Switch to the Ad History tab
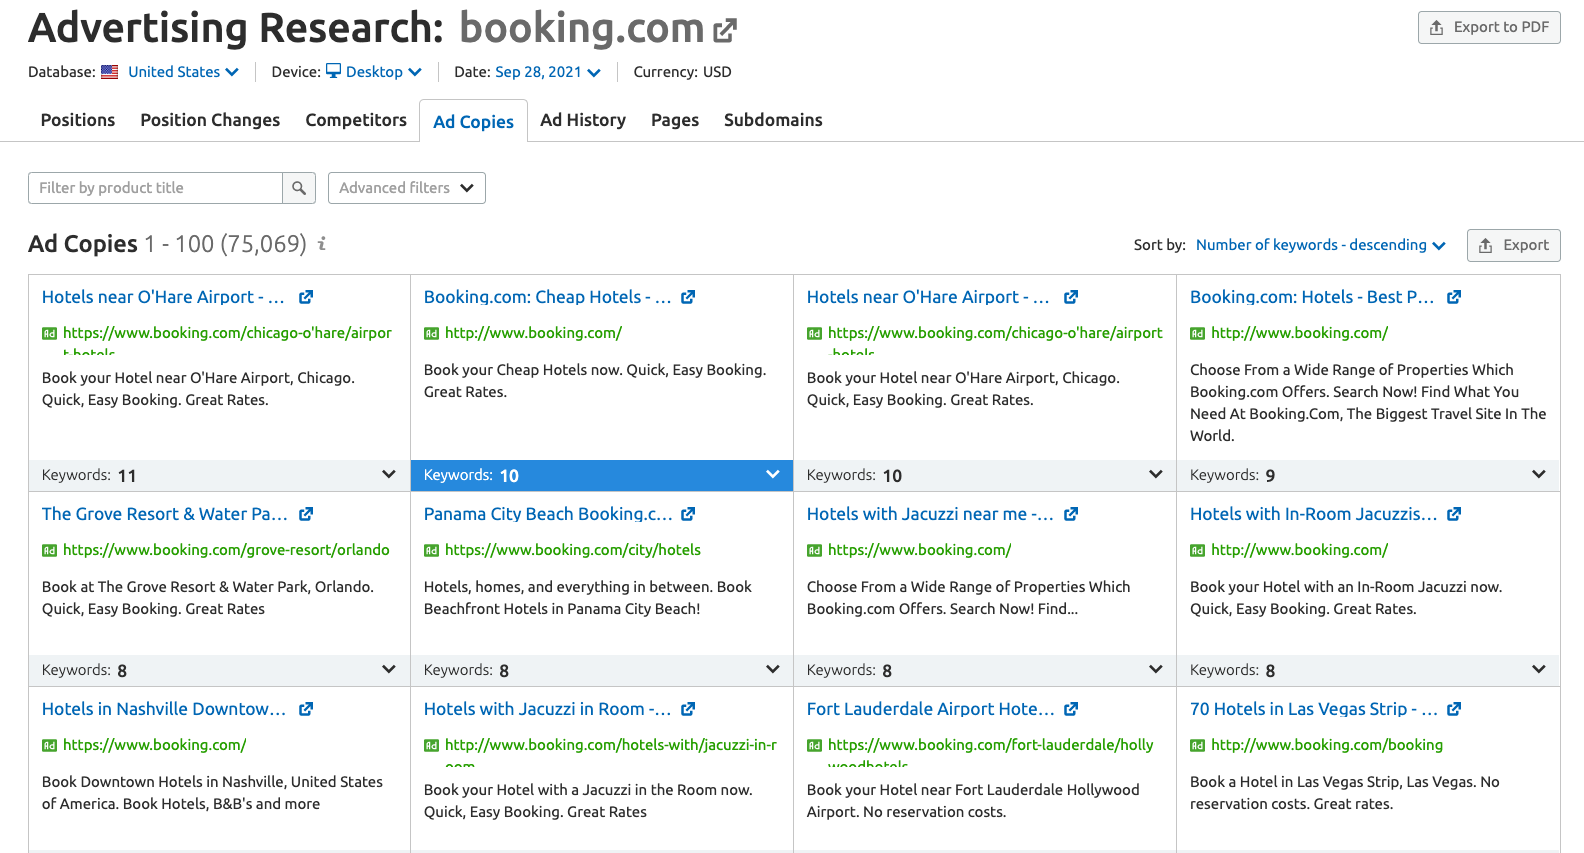 (583, 120)
